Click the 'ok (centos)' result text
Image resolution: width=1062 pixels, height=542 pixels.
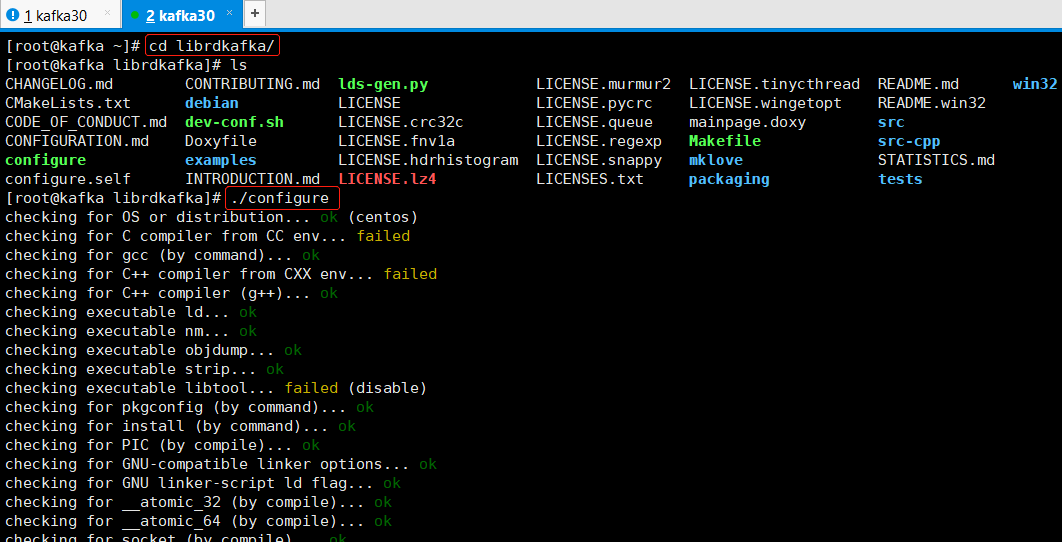(x=369, y=217)
